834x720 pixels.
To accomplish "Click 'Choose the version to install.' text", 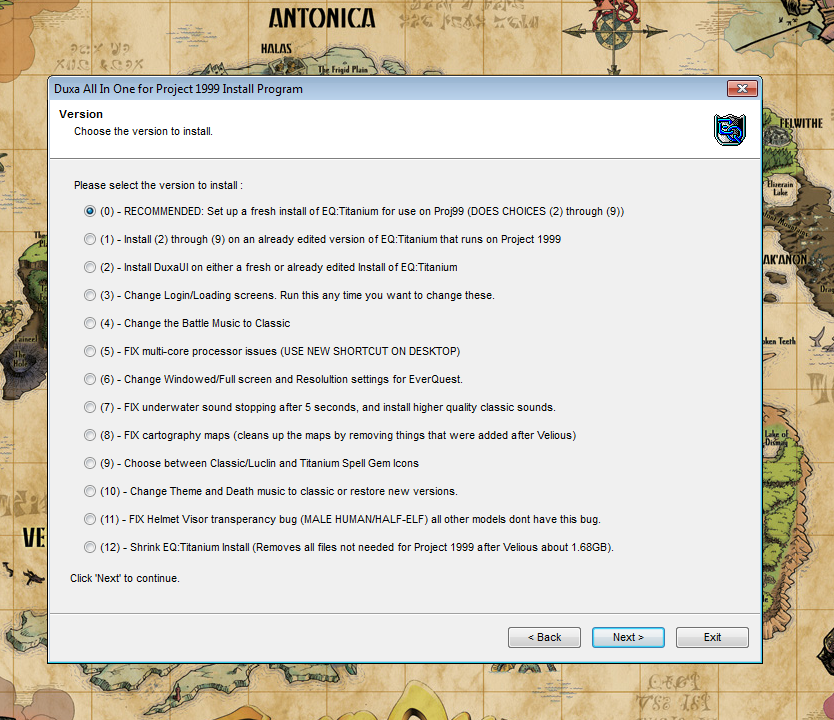I will coord(143,131).
